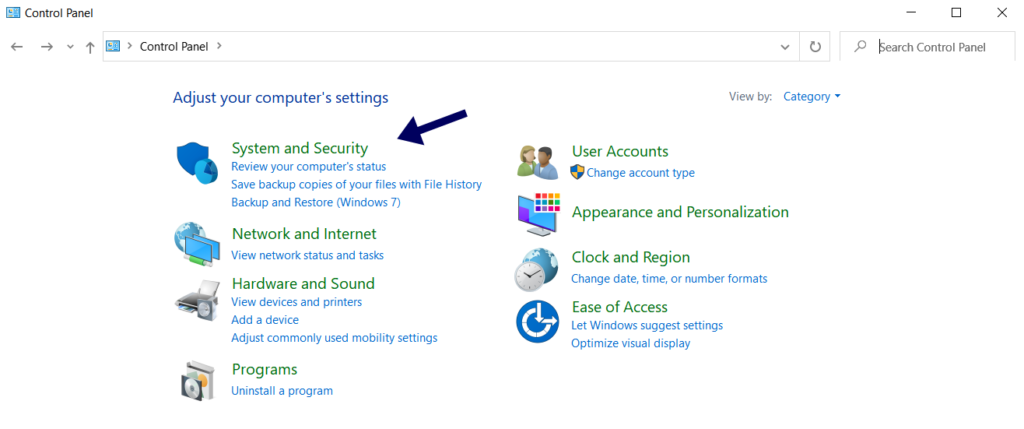1024x429 pixels.
Task: Open the Clock and Region icon
Action: click(x=536, y=269)
